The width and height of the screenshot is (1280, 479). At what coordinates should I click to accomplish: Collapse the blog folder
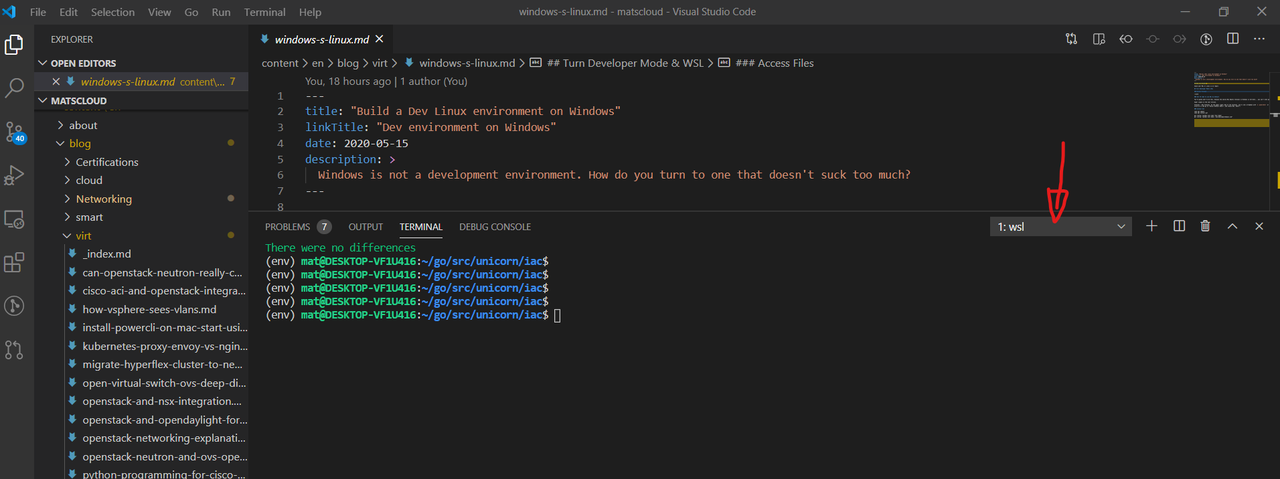140,143
